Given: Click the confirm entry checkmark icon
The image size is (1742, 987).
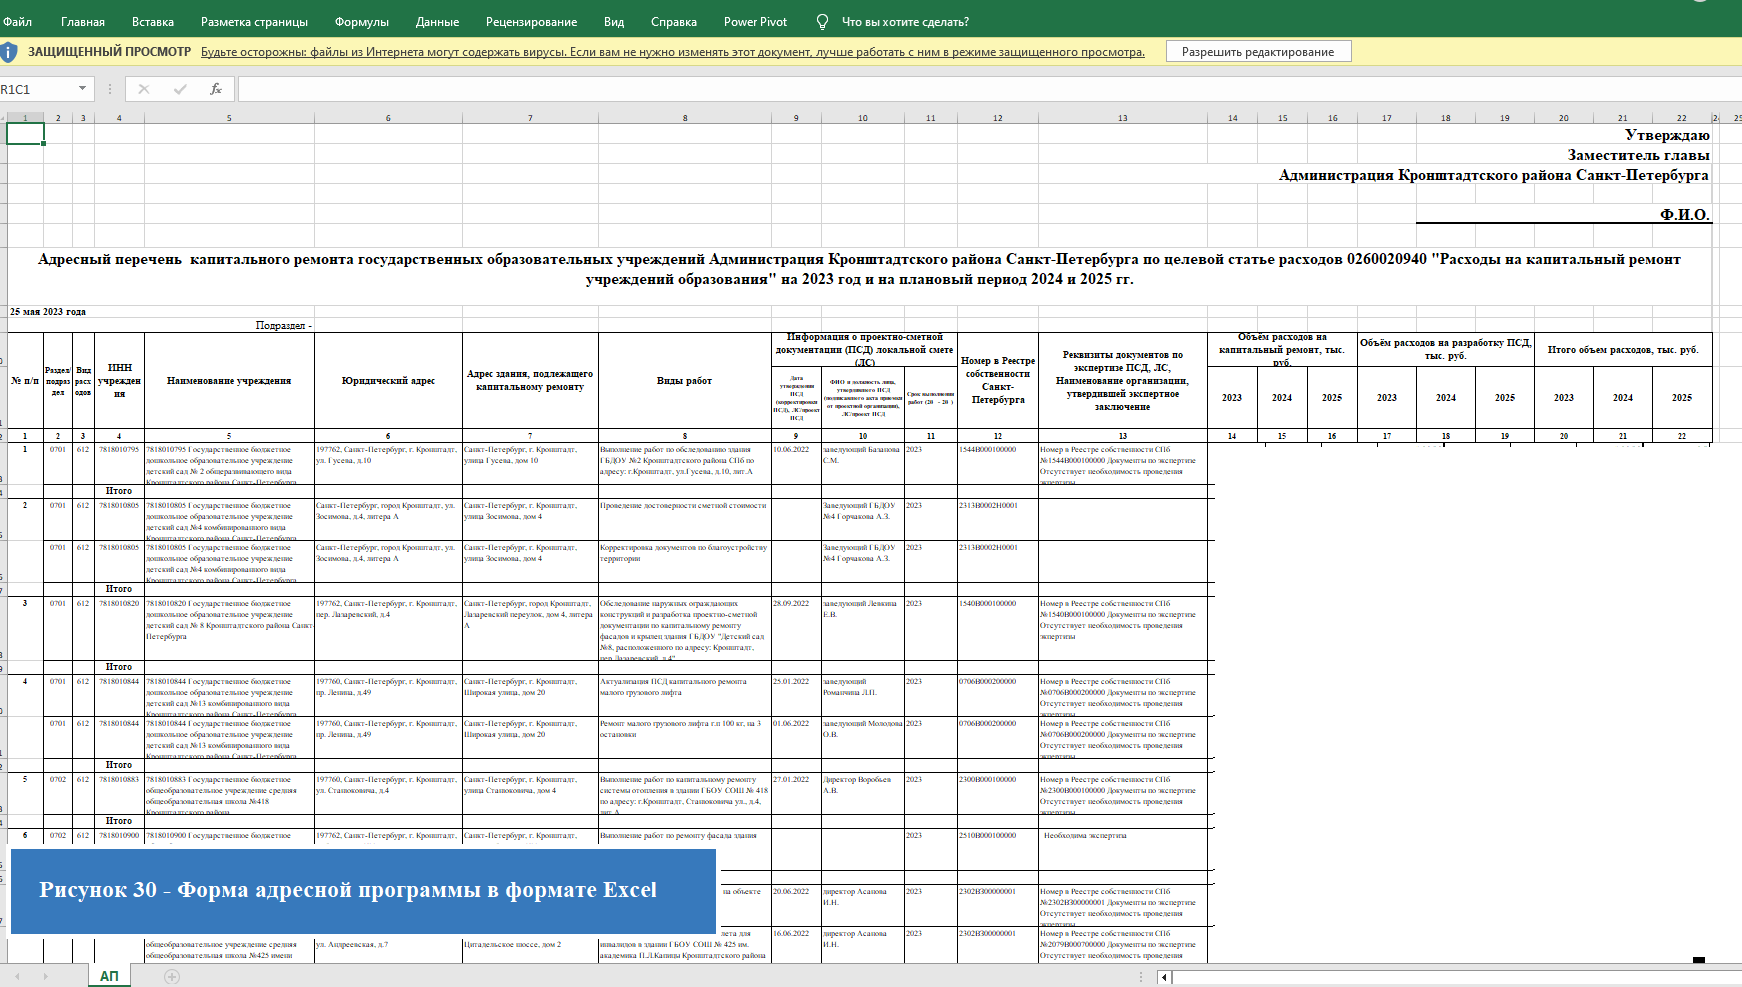Looking at the screenshot, I should click(180, 89).
